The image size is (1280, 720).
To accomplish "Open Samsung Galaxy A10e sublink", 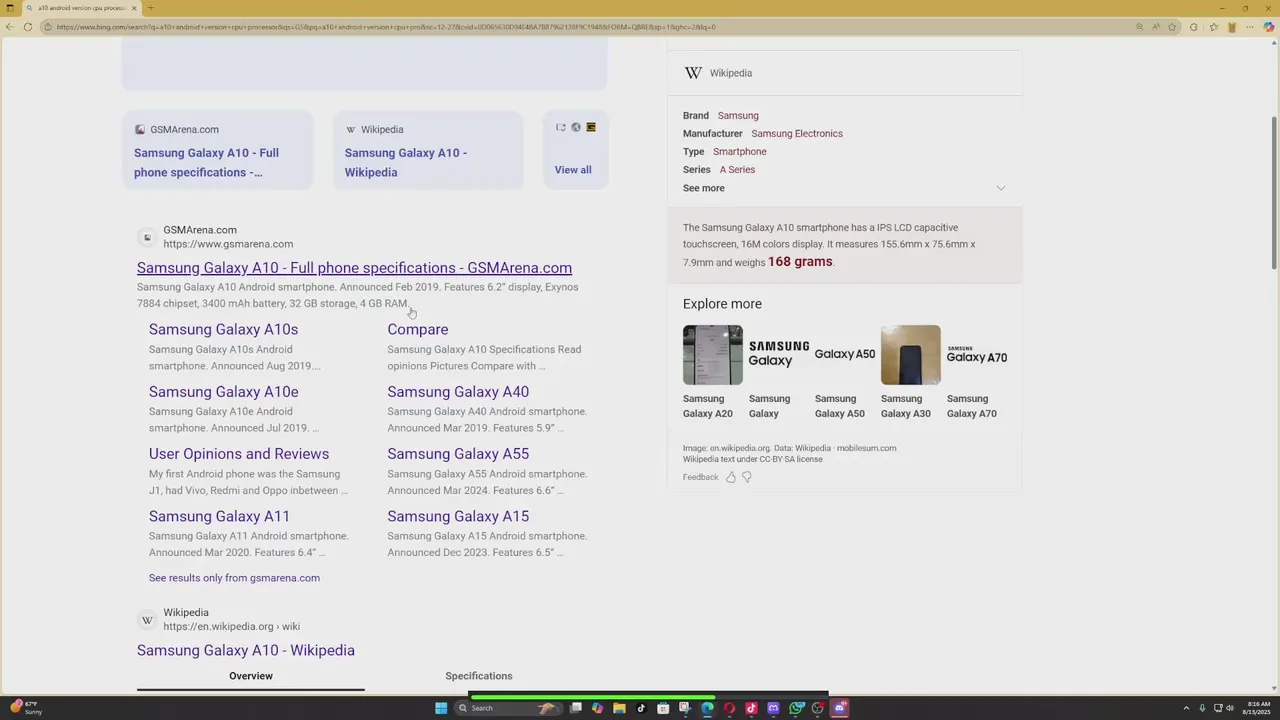I will tap(223, 392).
